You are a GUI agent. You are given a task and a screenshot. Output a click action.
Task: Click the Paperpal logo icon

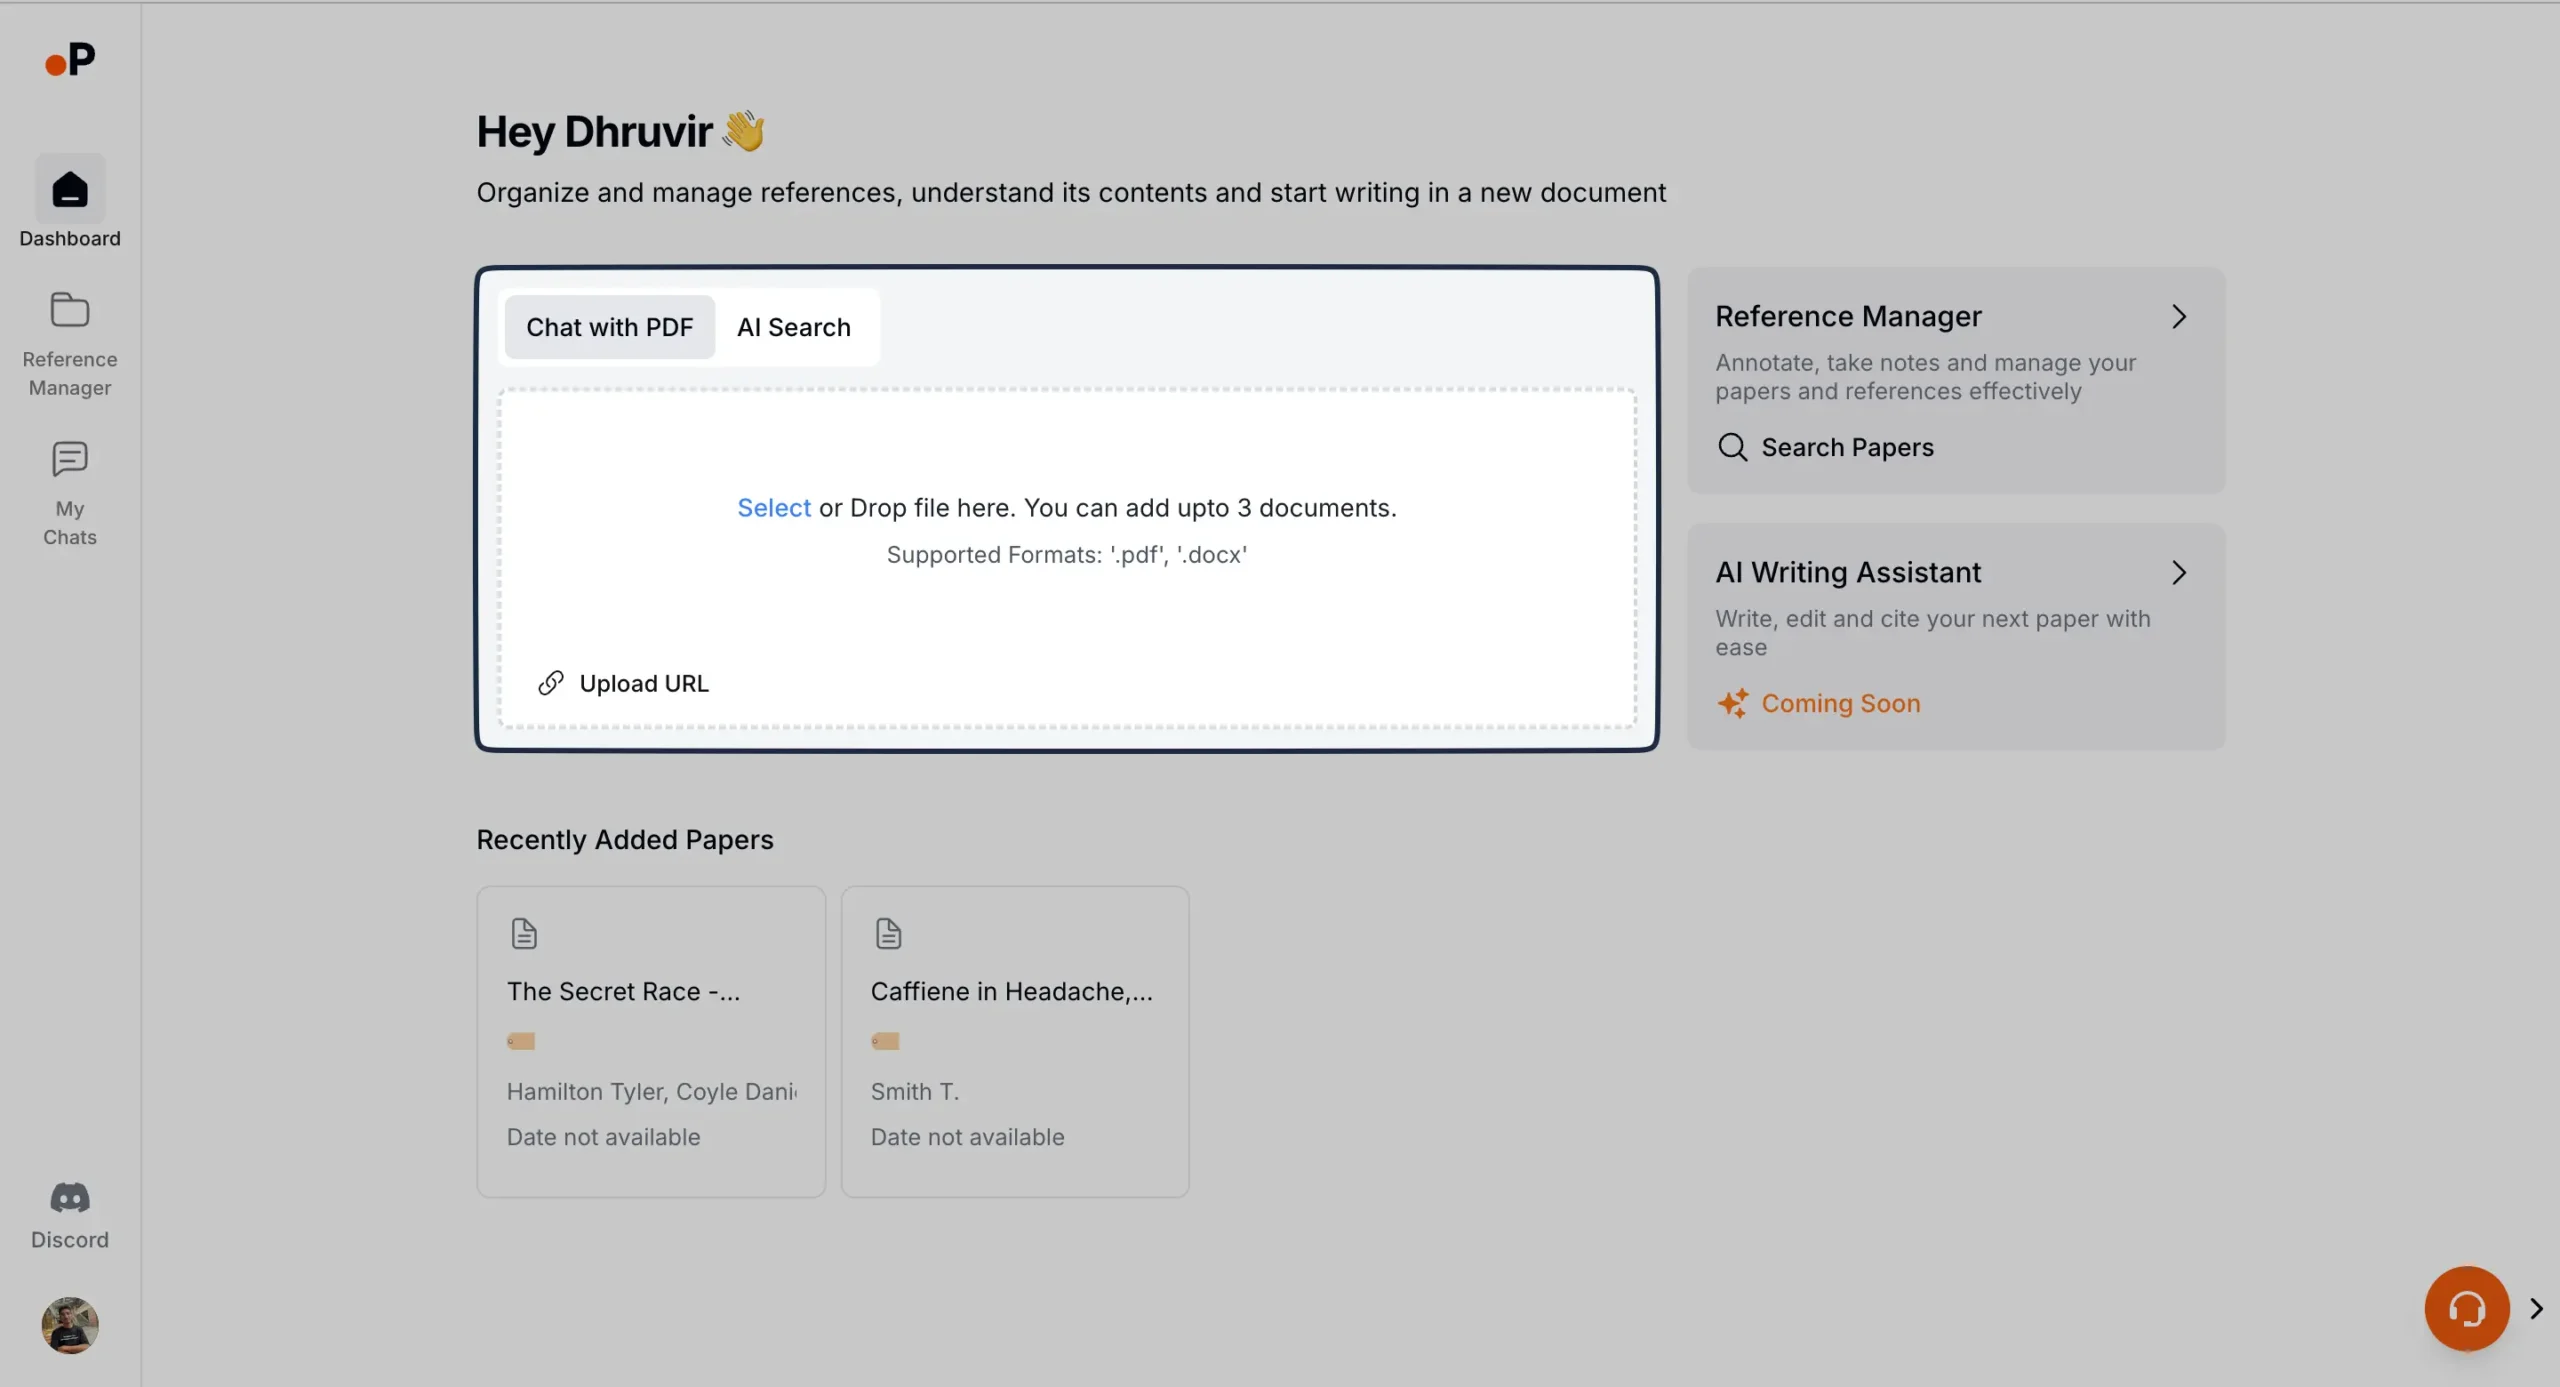[70, 61]
